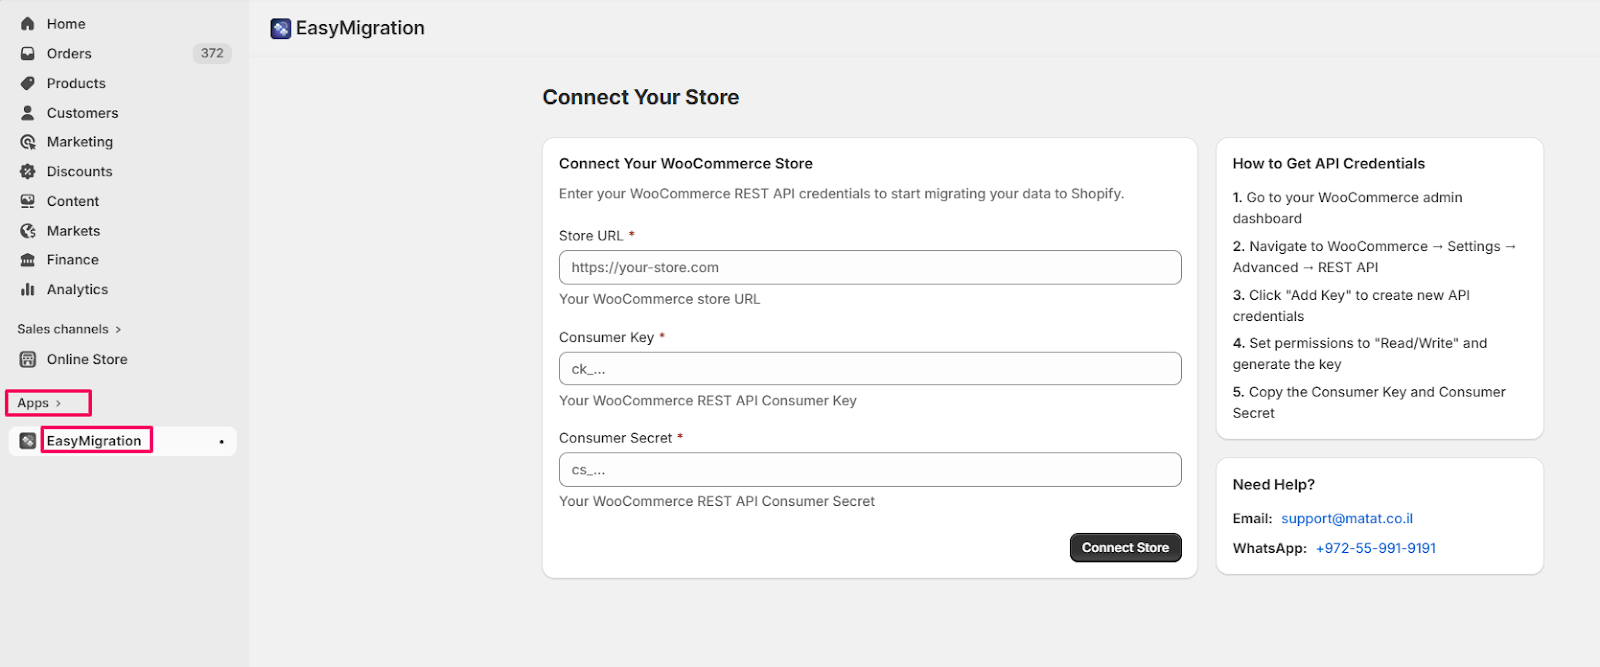1600x667 pixels.
Task: Click the Online Store storefront icon
Action: pos(28,360)
